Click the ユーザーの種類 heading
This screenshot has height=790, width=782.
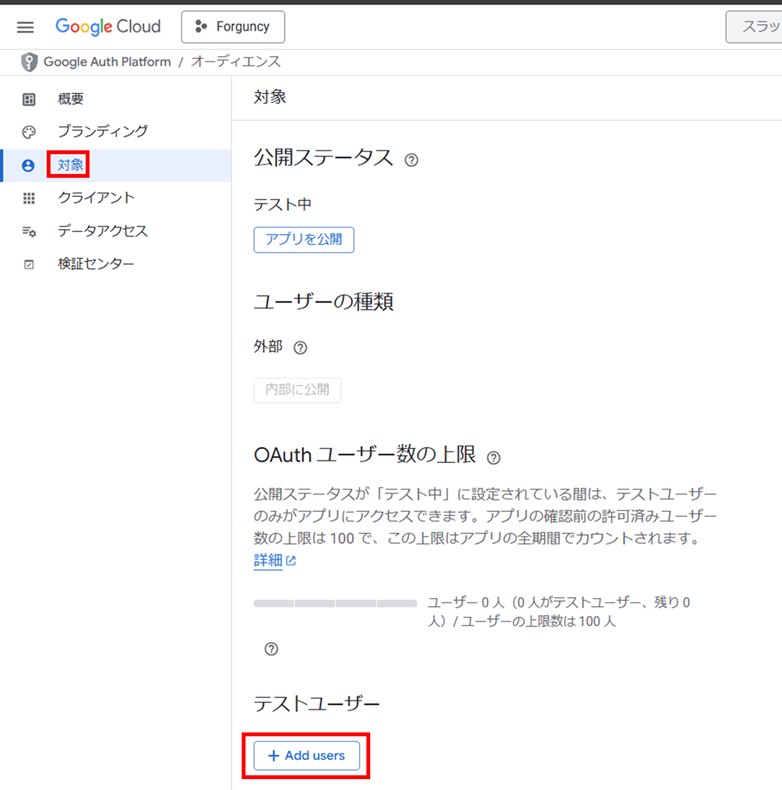(x=323, y=302)
